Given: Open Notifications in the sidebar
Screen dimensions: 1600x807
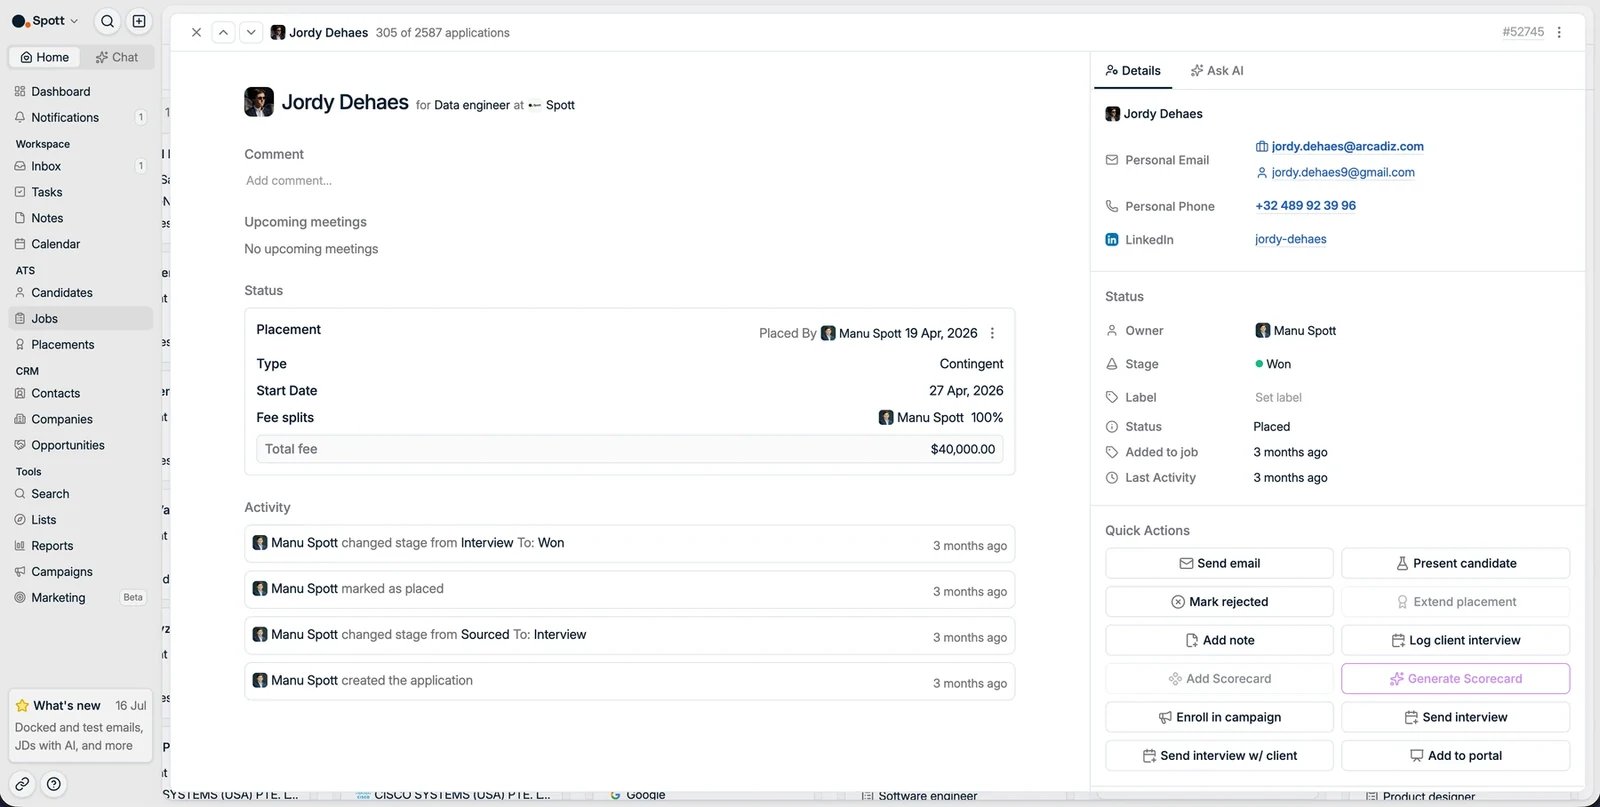Looking at the screenshot, I should (81, 117).
